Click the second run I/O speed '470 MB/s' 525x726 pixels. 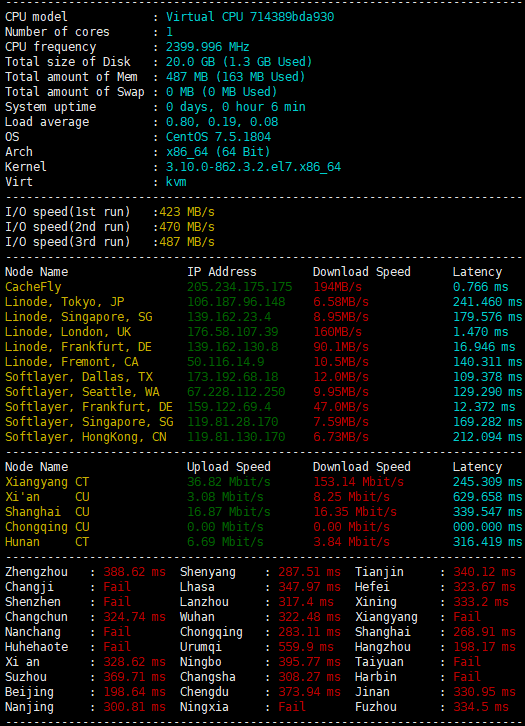[x=187, y=227]
